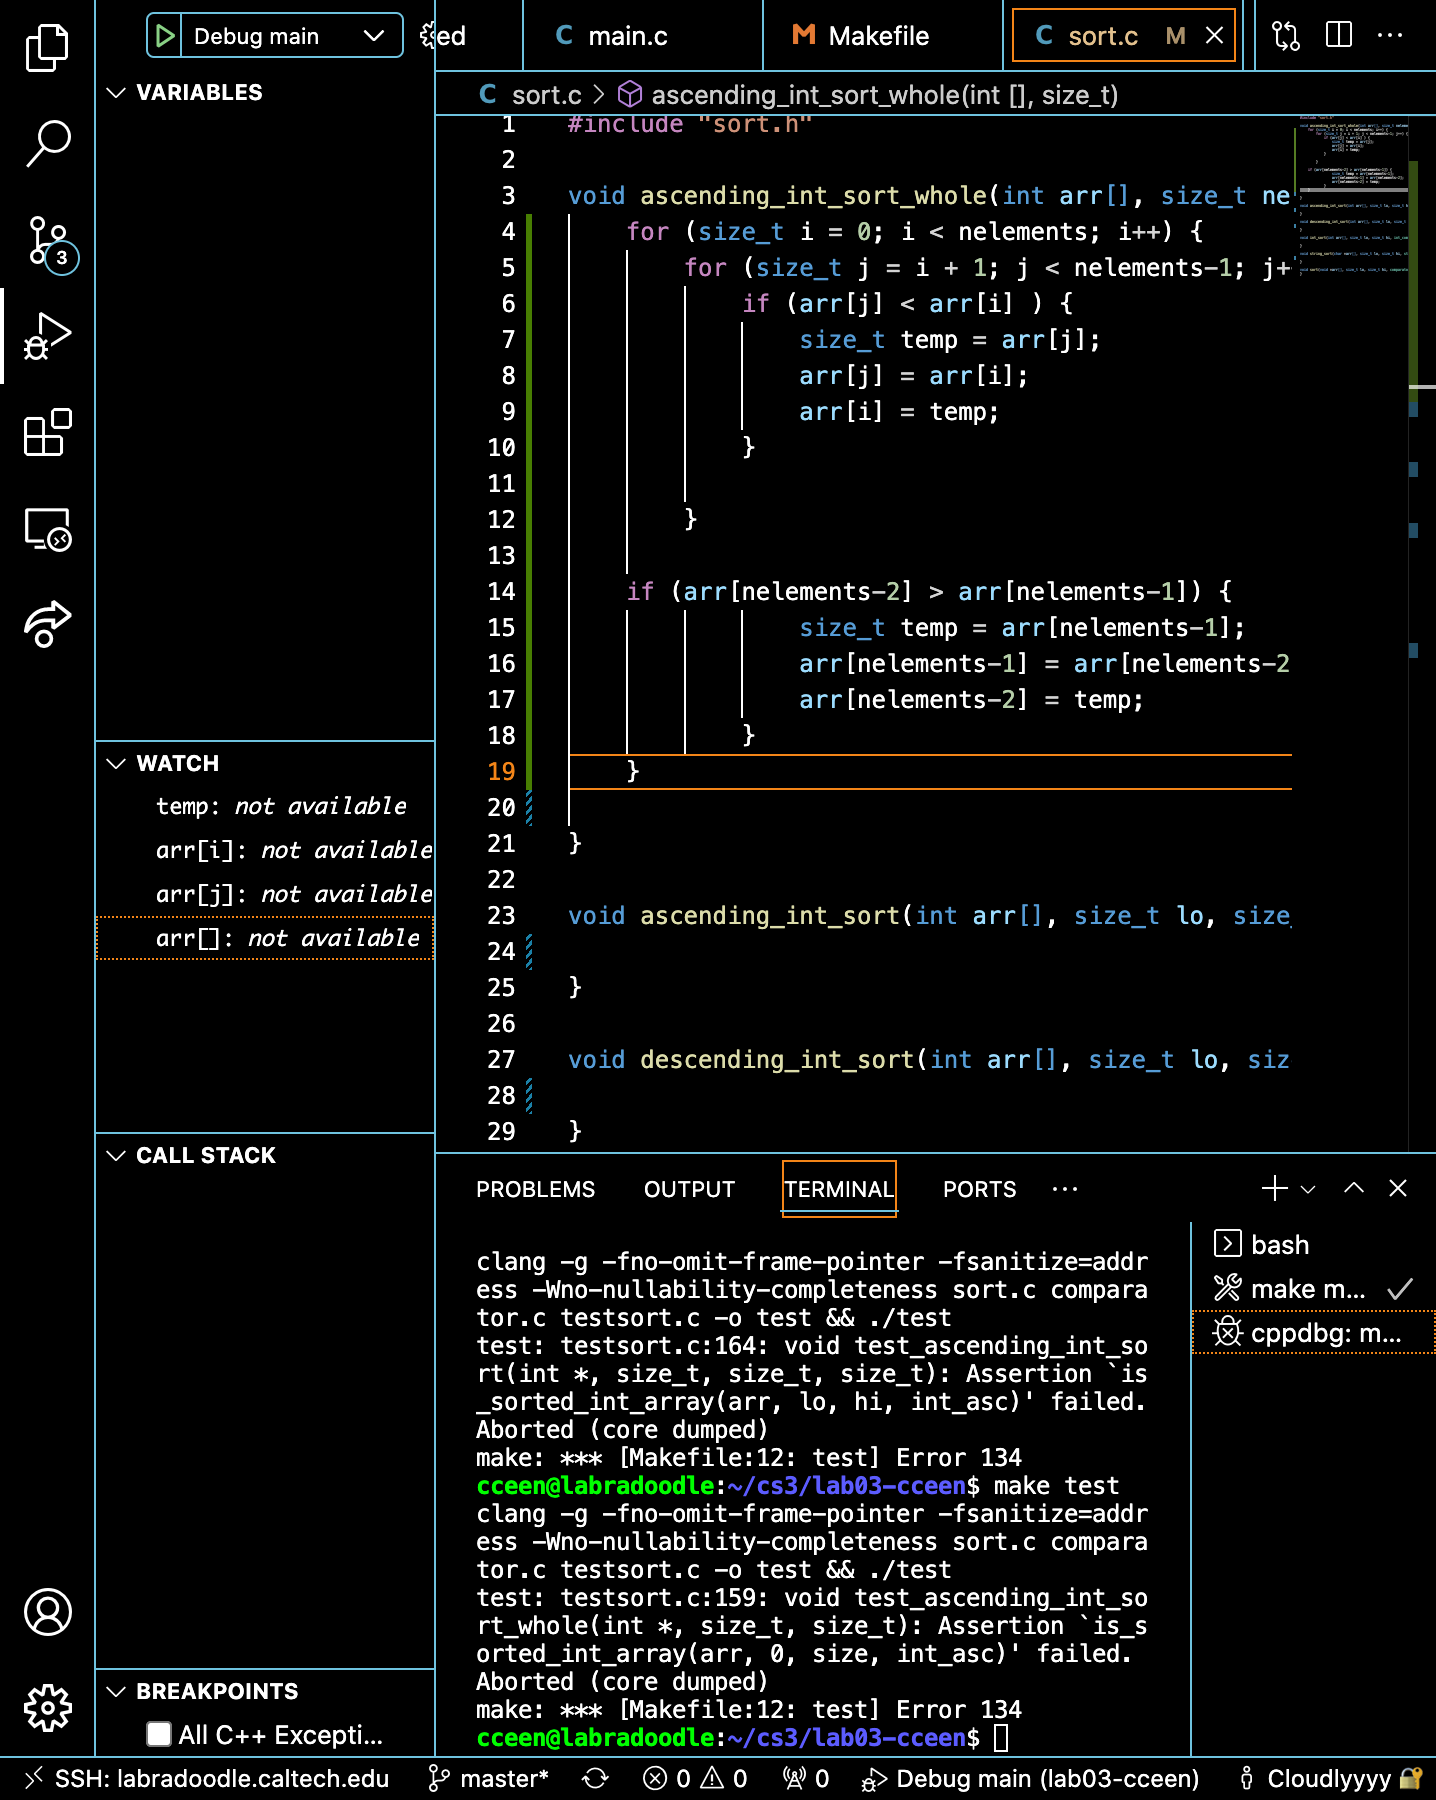
Task: Open the new terminal launch profile dropdown
Action: pos(1308,1189)
